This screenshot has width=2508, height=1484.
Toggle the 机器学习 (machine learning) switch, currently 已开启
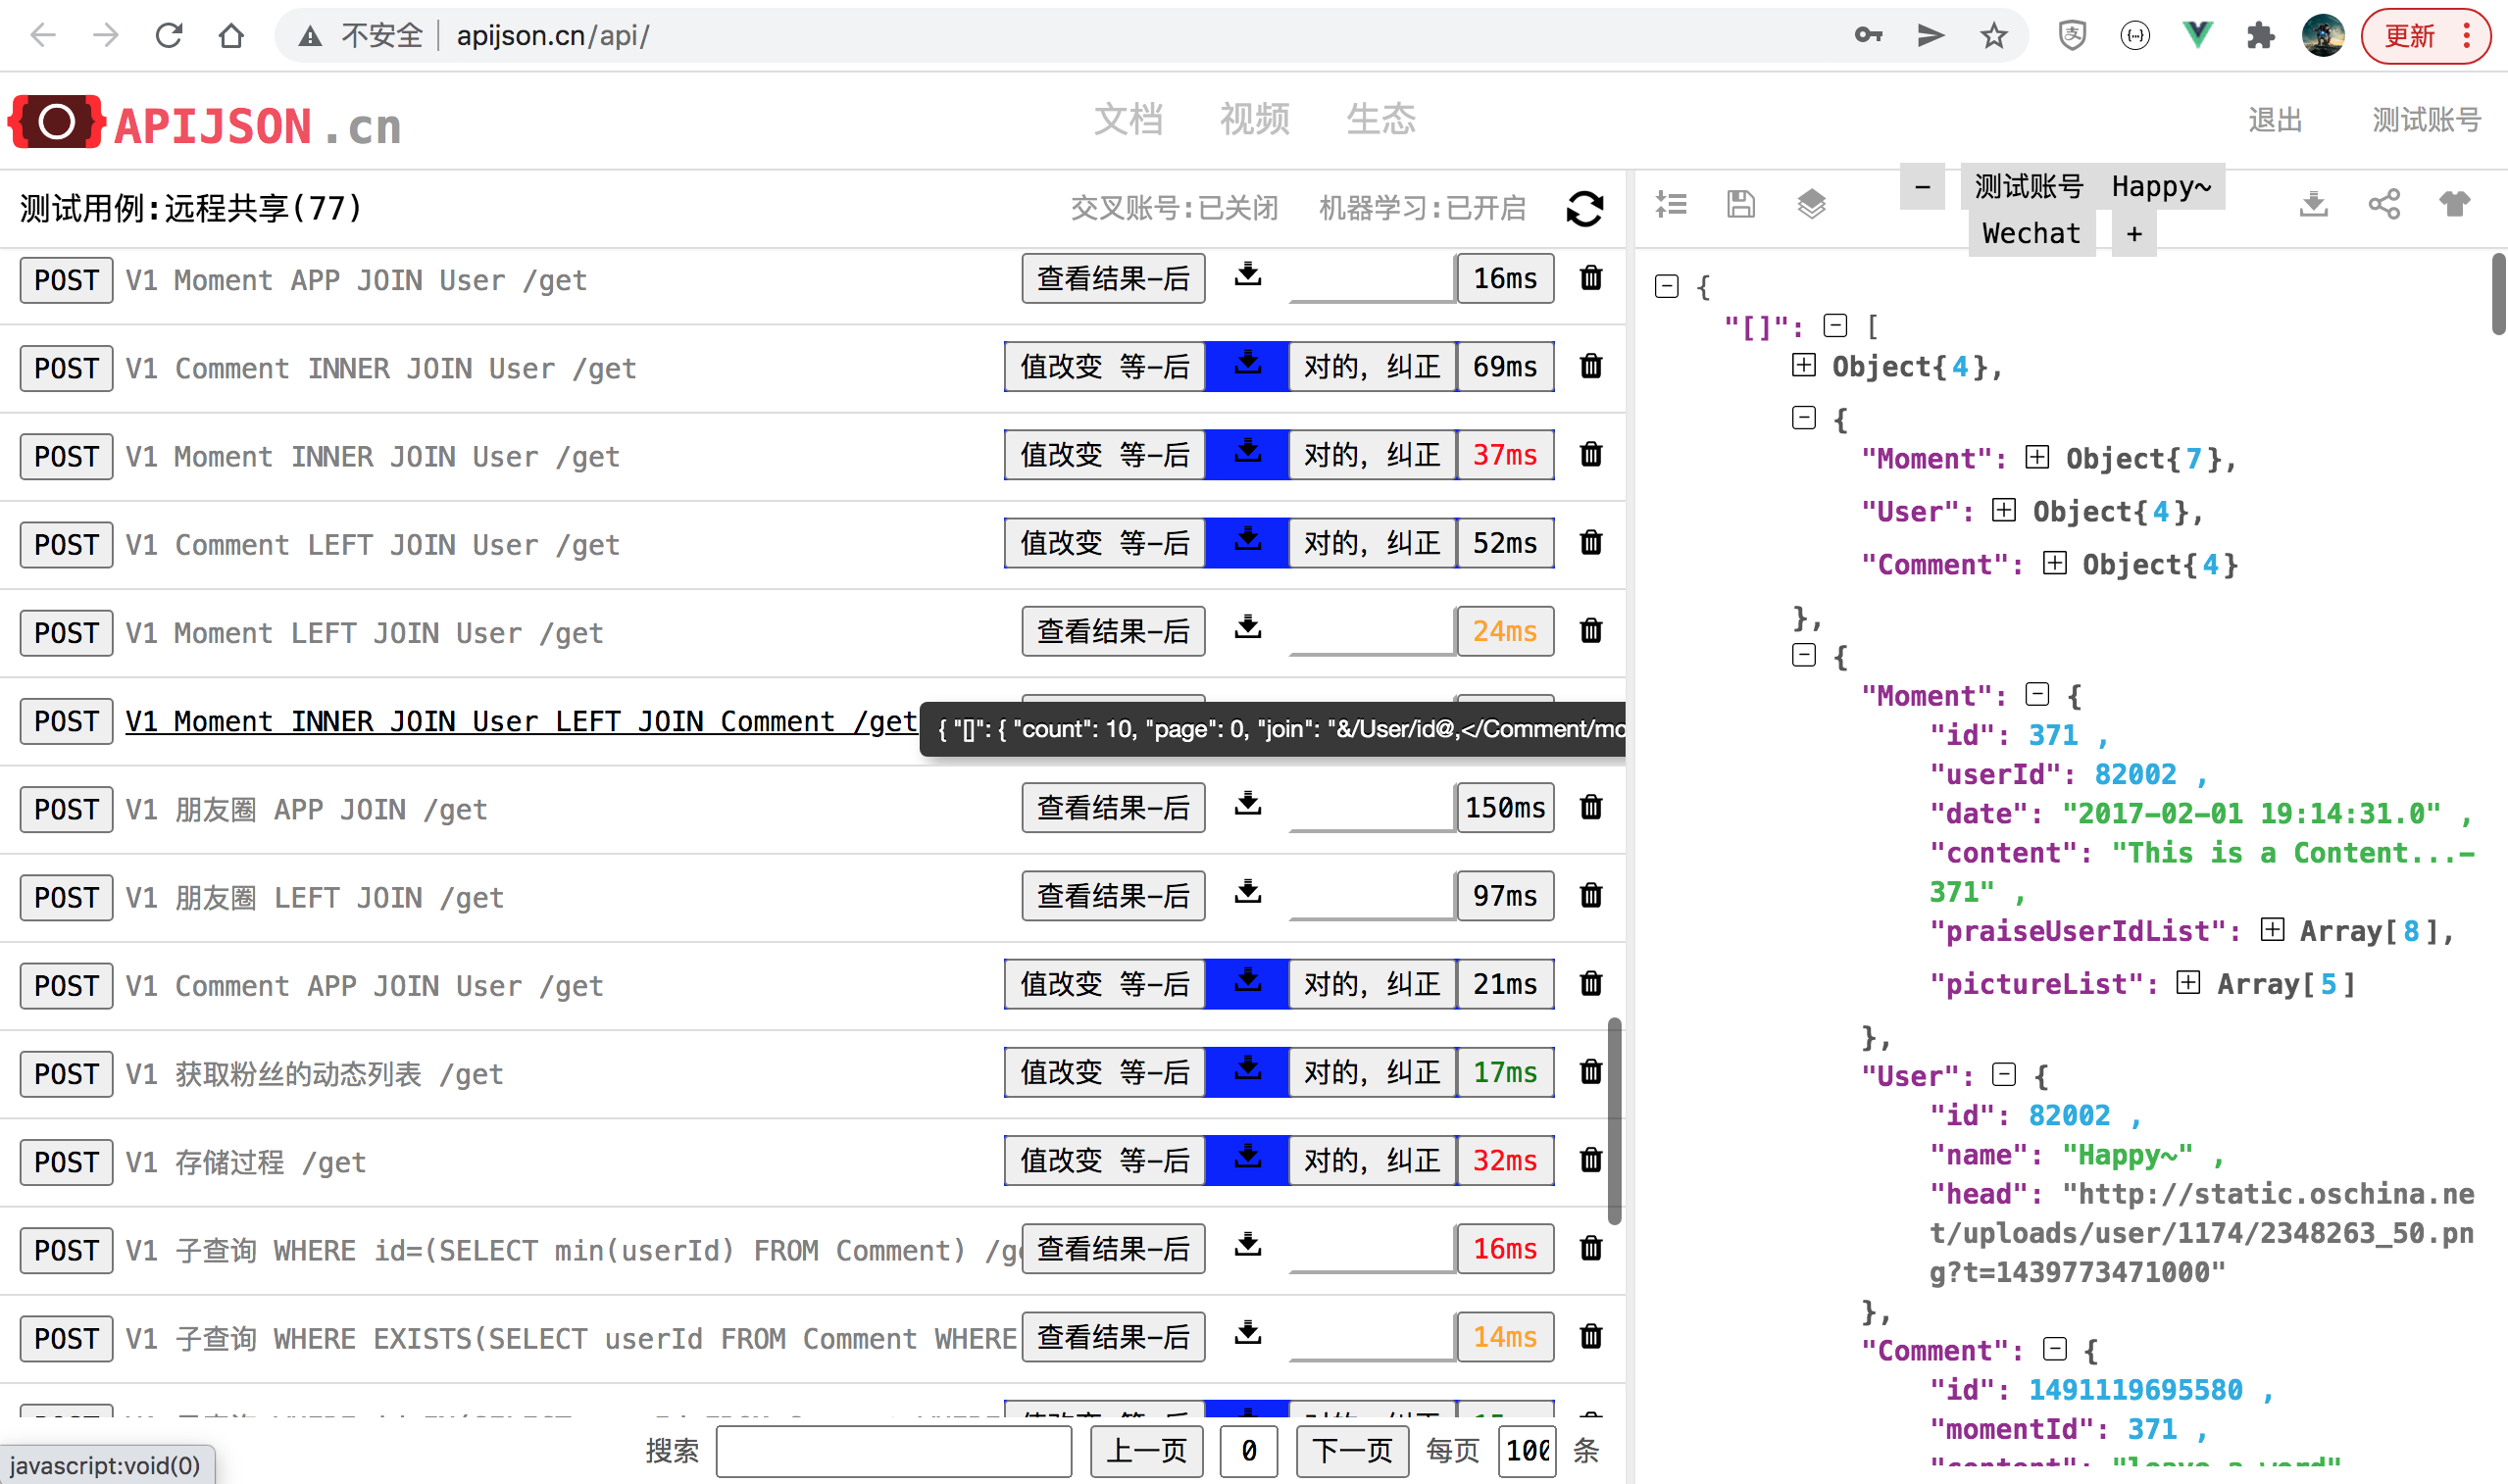1421,208
